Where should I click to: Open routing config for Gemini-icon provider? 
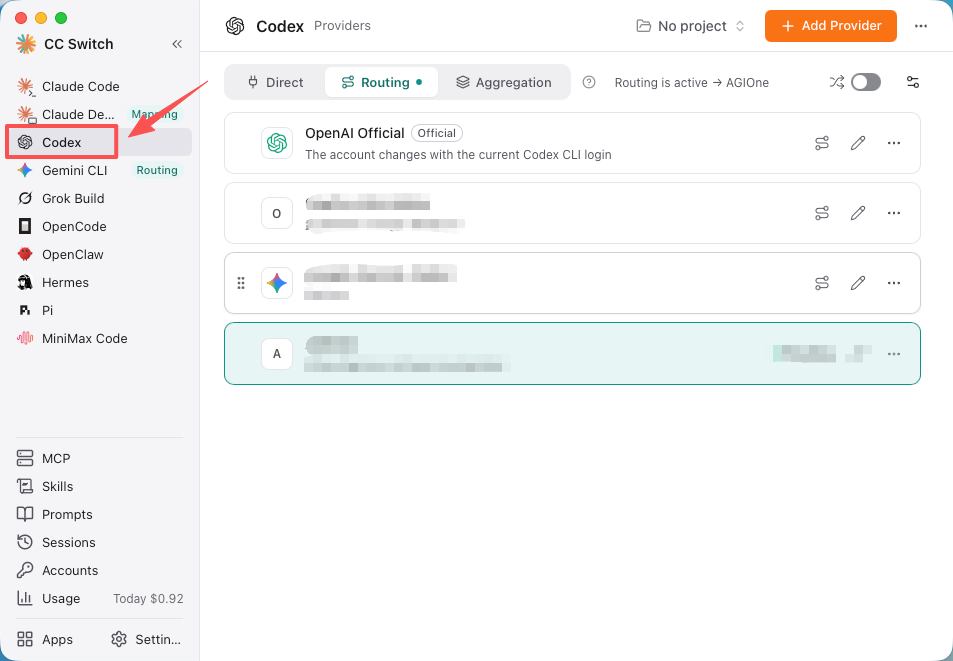point(822,283)
